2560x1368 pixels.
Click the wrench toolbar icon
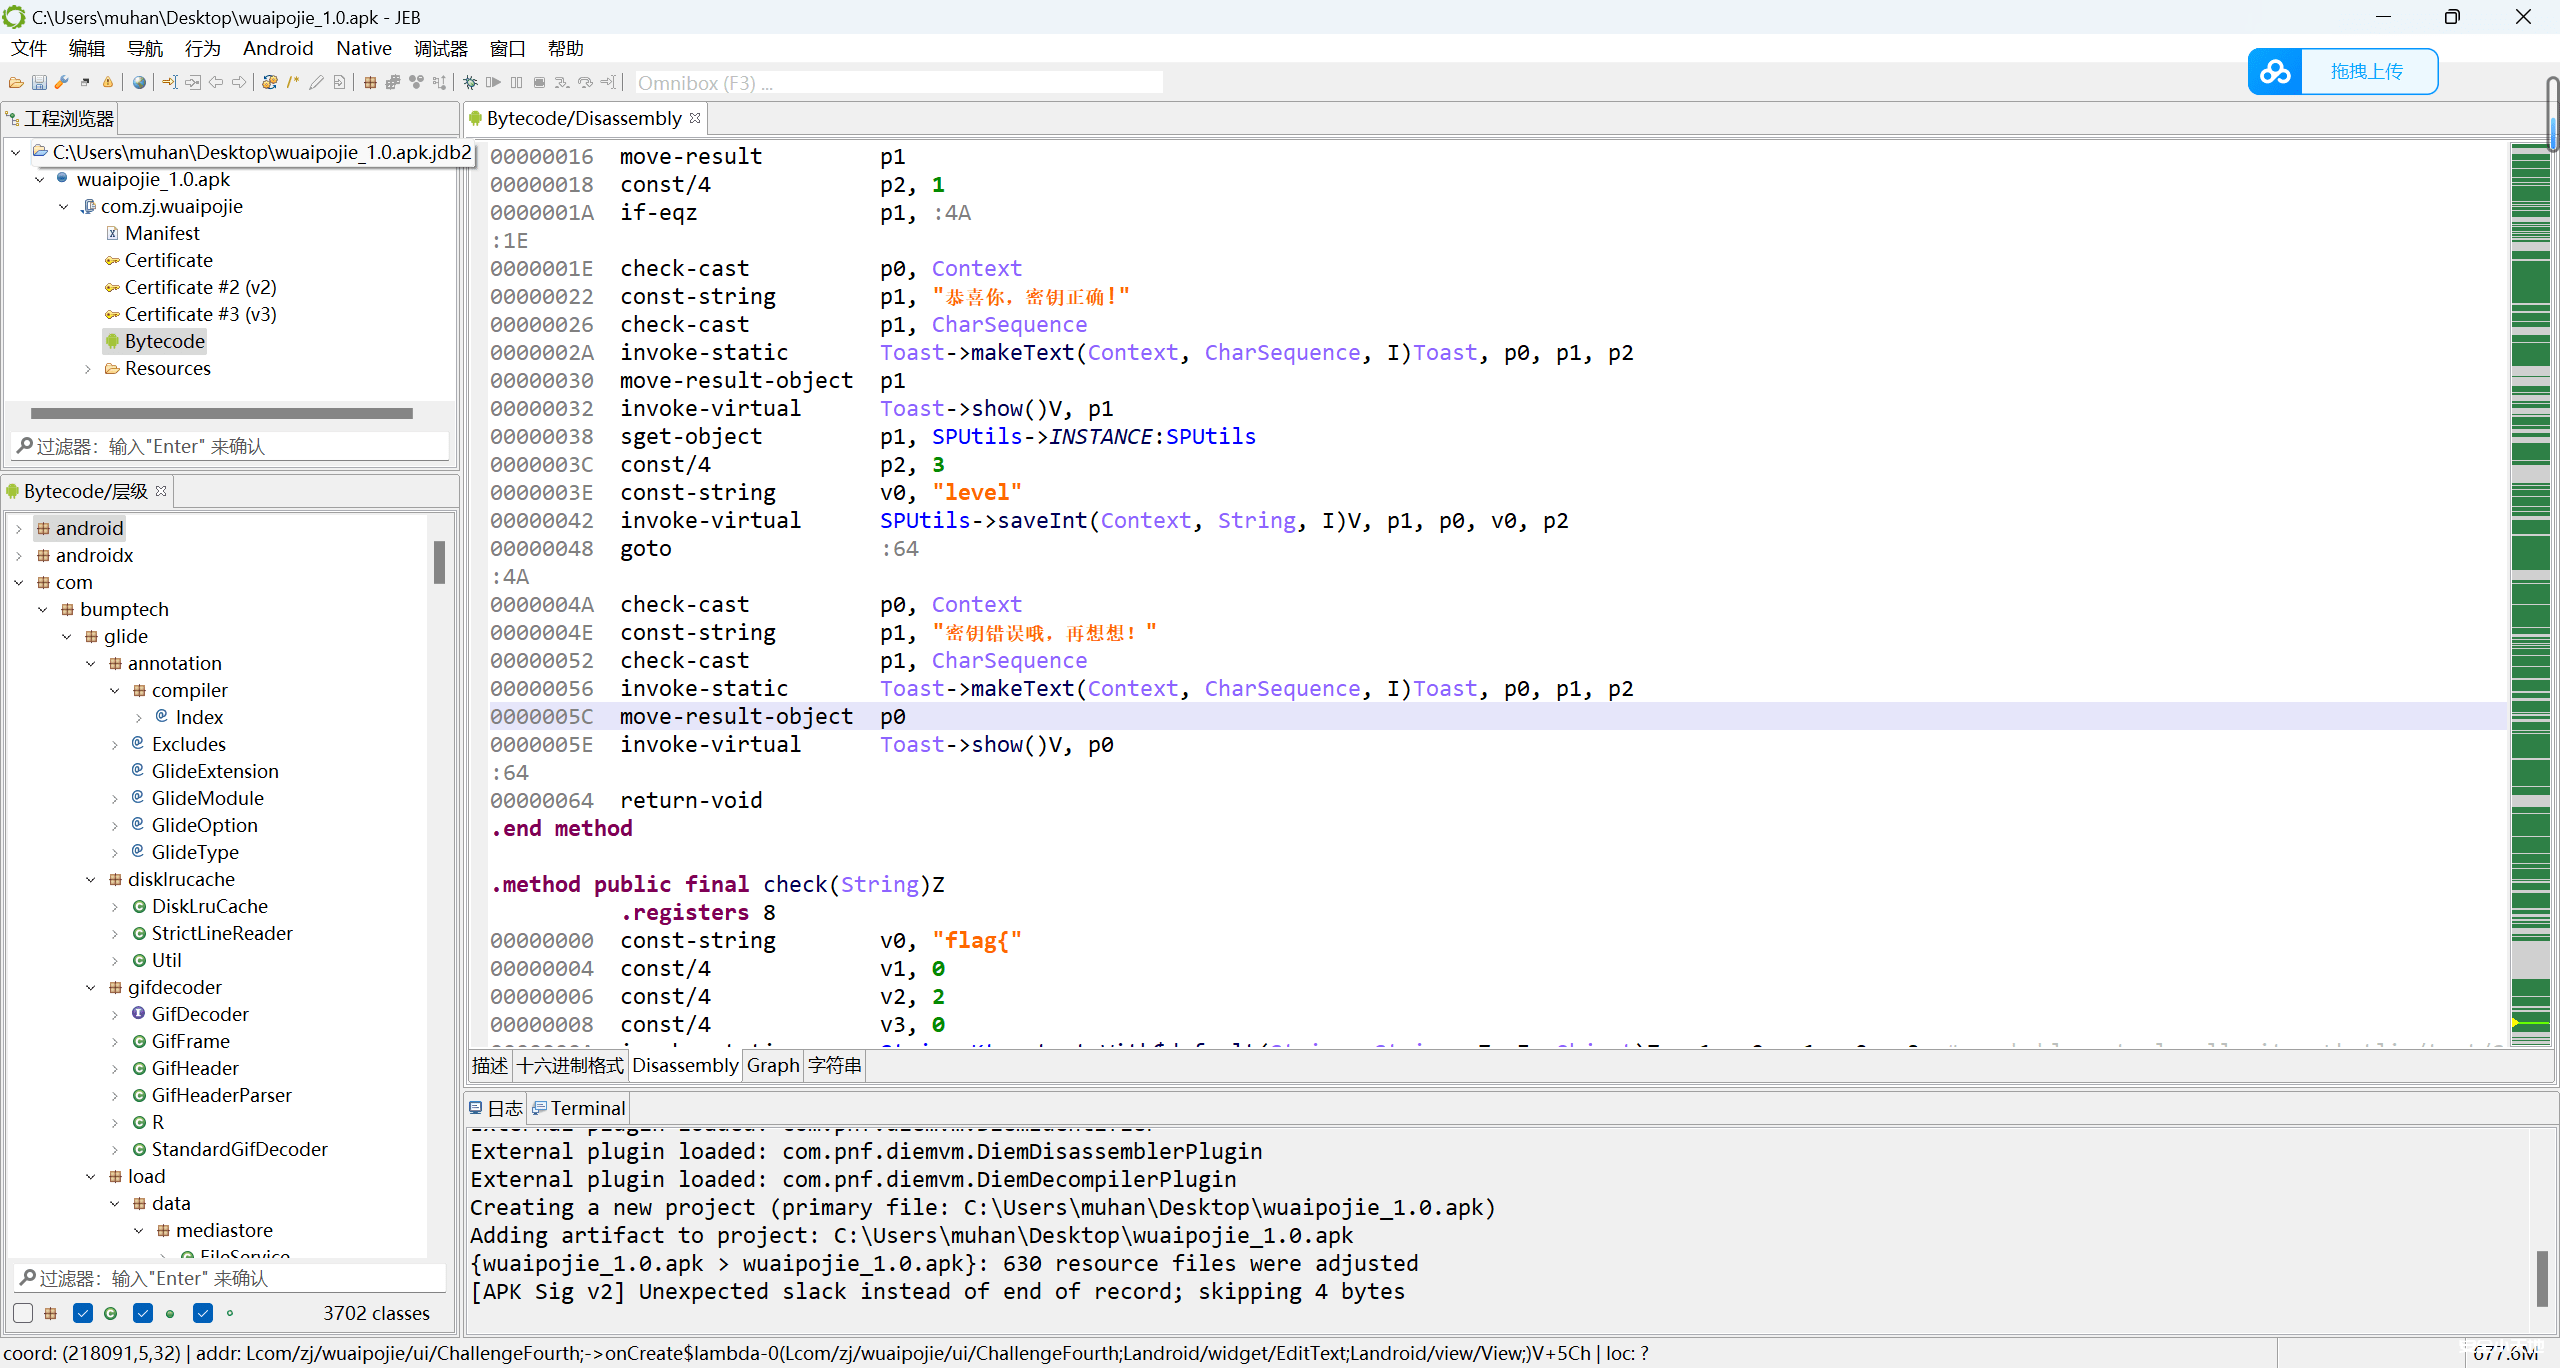[x=62, y=82]
